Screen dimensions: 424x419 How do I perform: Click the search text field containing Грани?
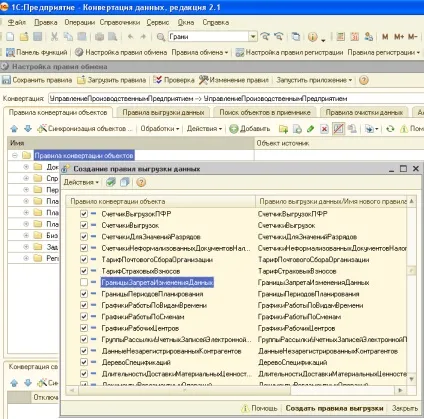coord(208,36)
